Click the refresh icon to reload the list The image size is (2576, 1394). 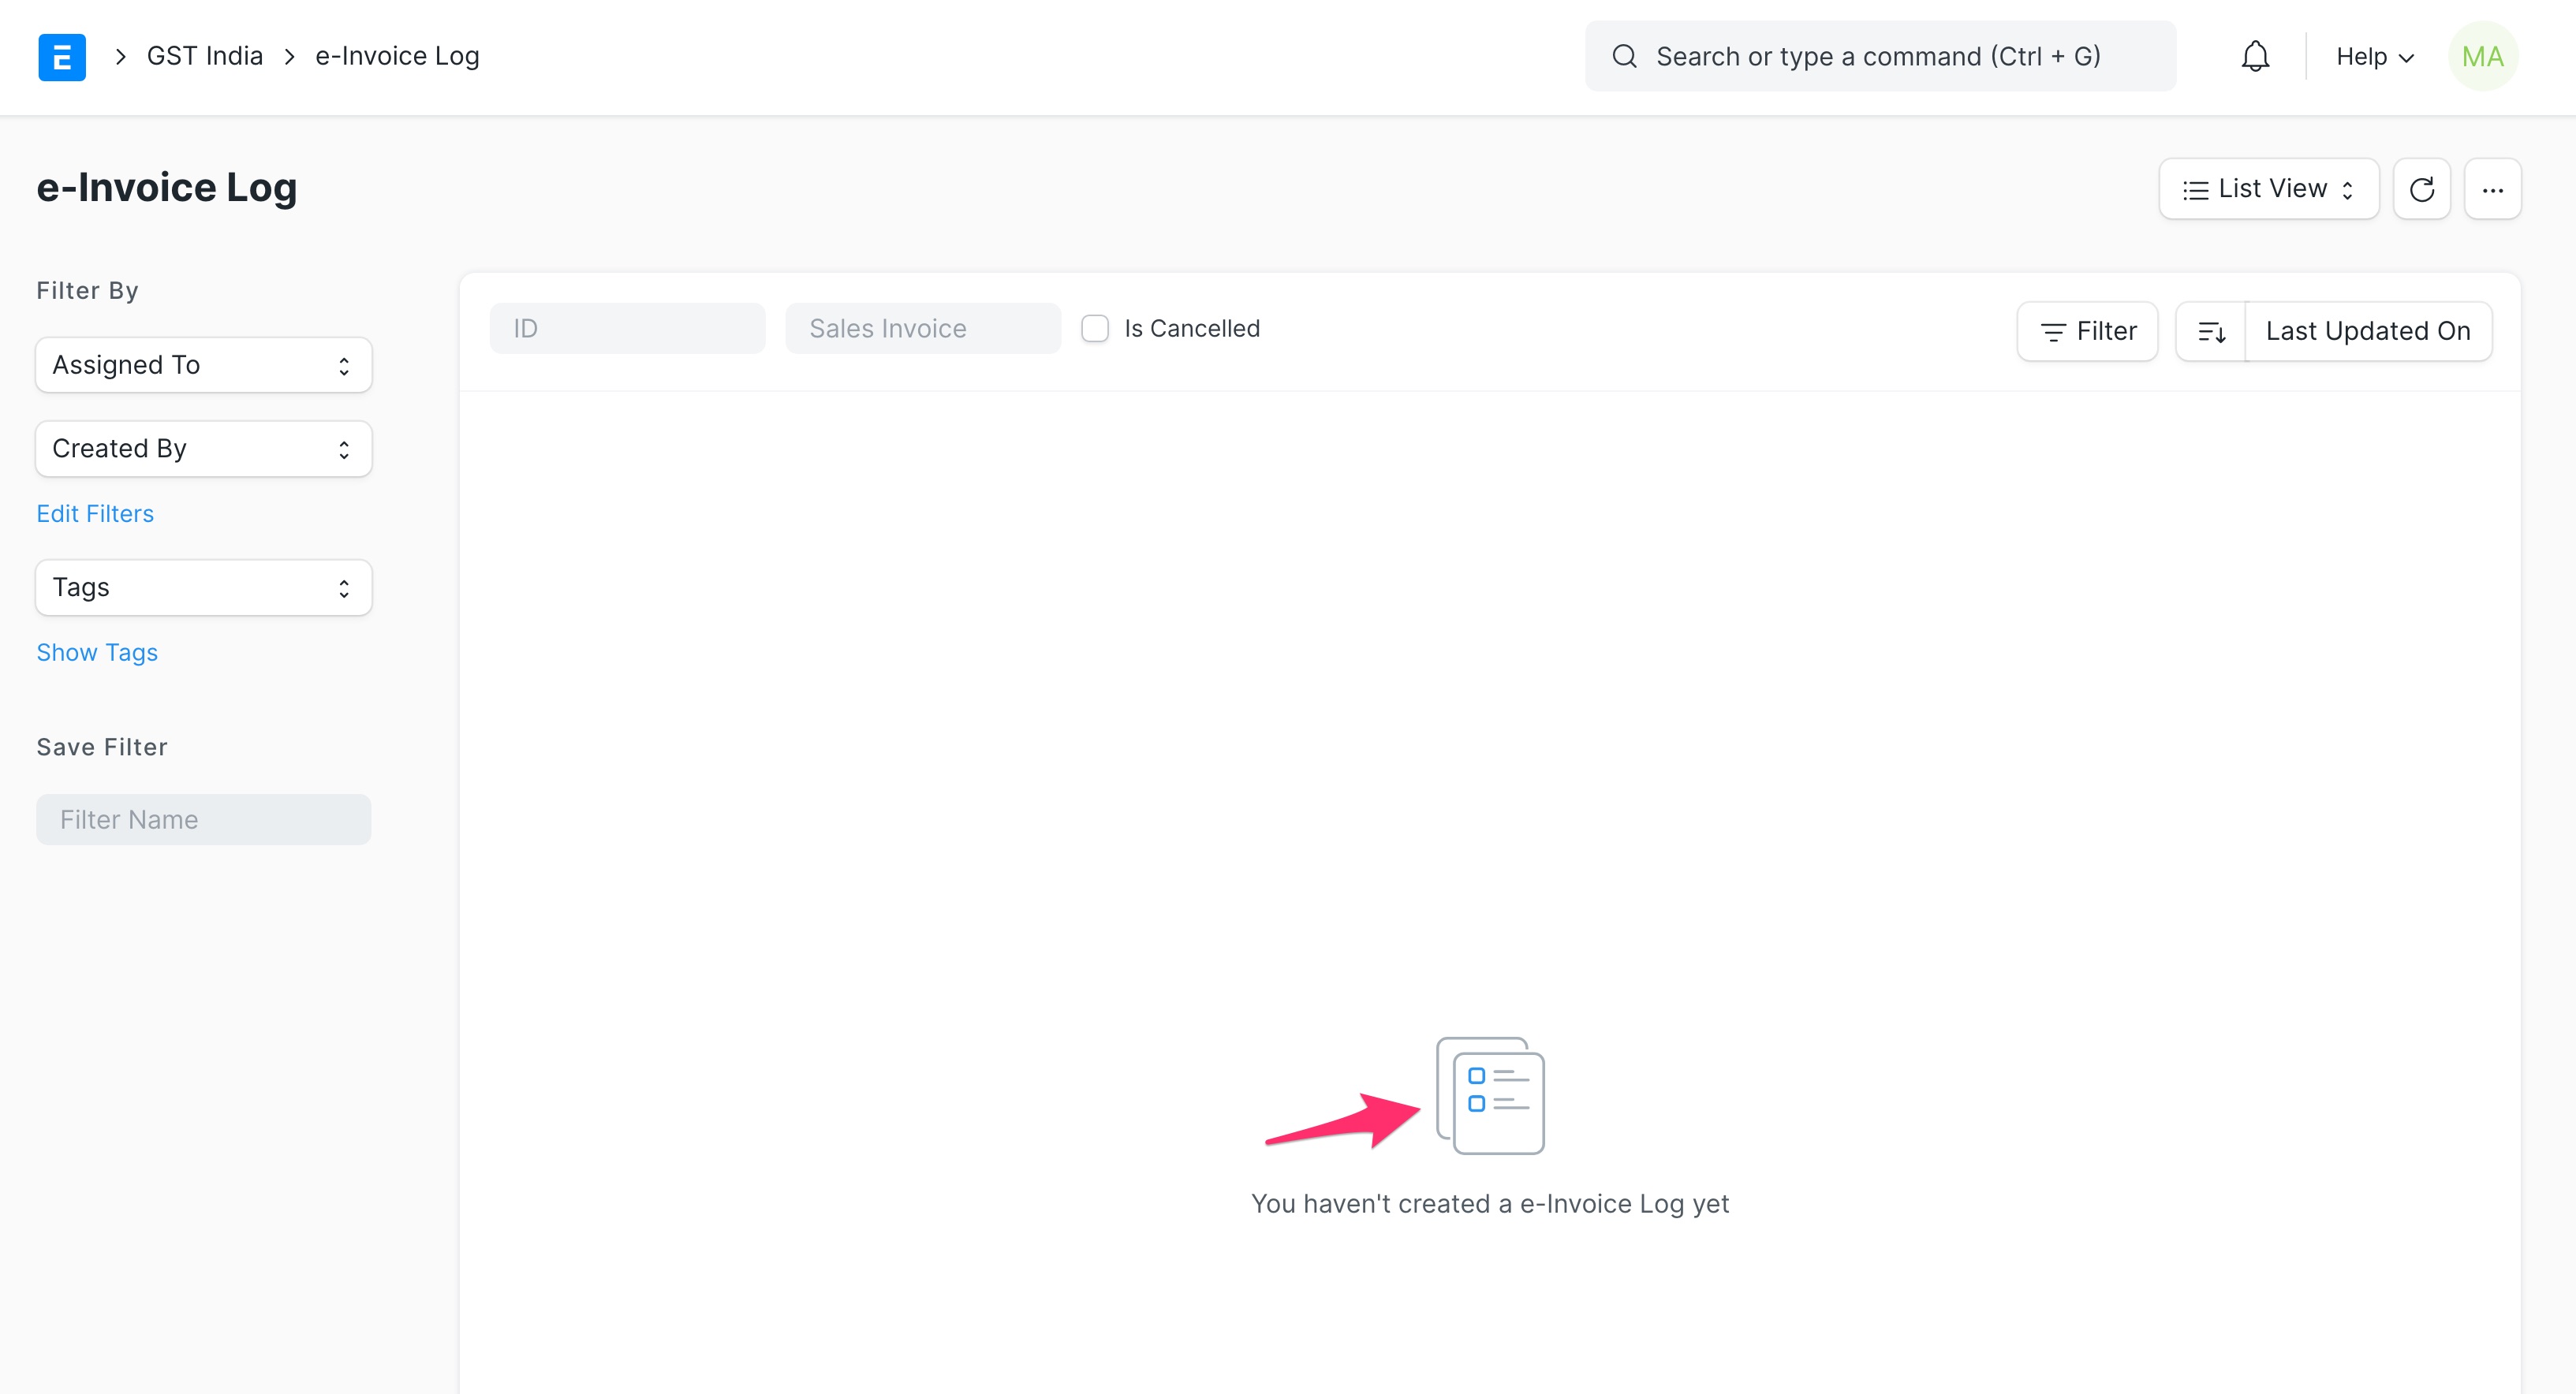[2422, 188]
